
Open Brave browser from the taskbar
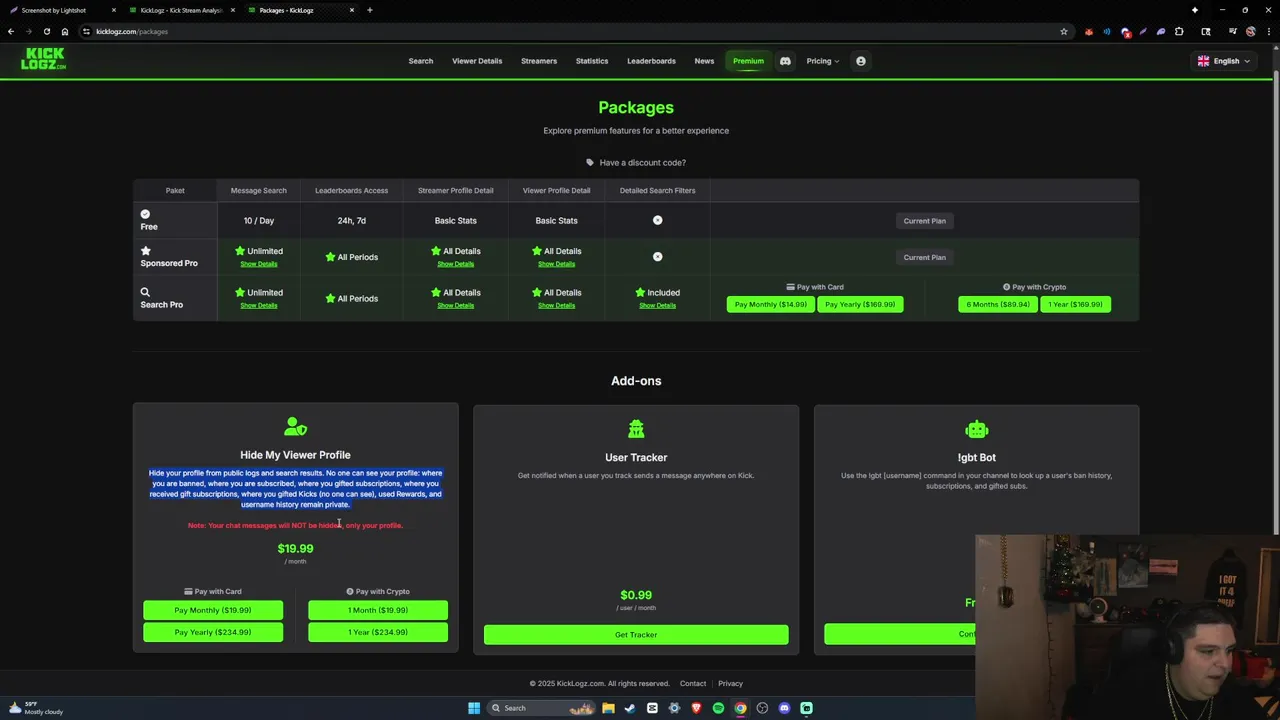696,708
